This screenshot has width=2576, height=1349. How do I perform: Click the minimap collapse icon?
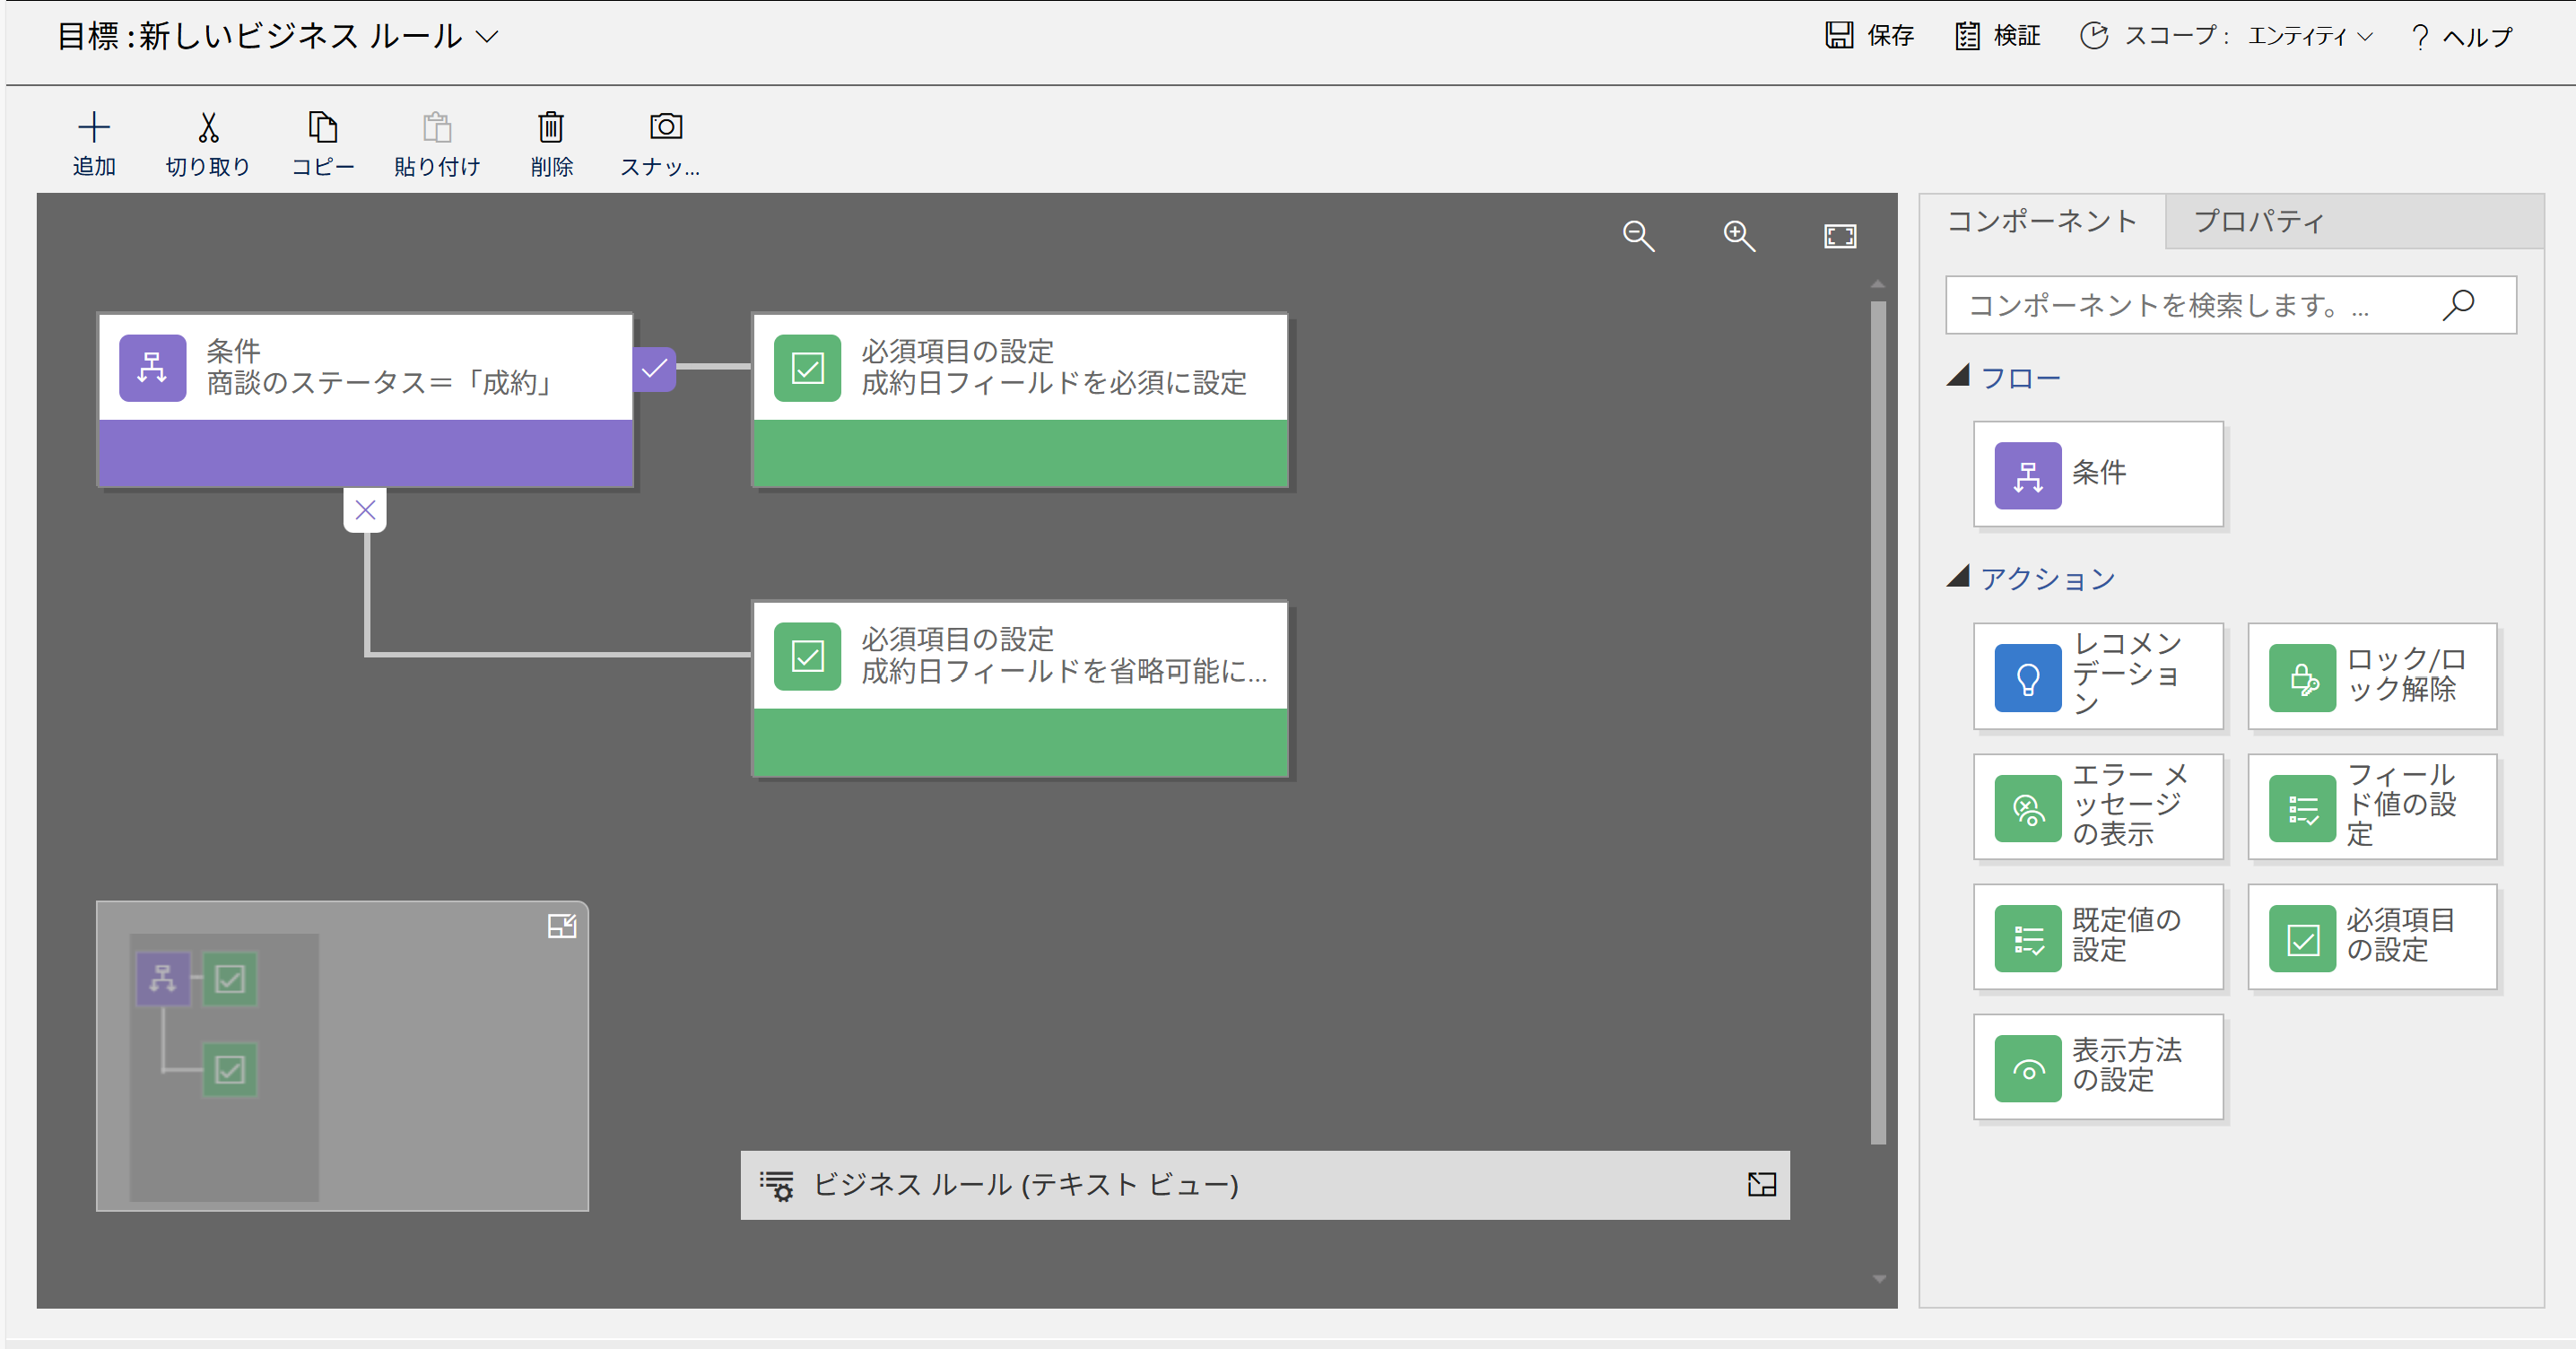click(x=562, y=926)
